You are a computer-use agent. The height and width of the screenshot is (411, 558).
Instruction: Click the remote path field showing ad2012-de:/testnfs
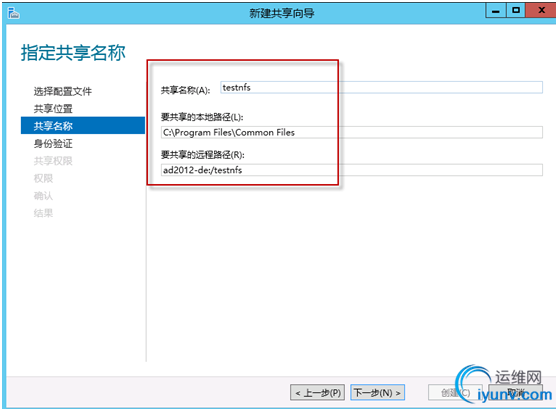[352, 170]
